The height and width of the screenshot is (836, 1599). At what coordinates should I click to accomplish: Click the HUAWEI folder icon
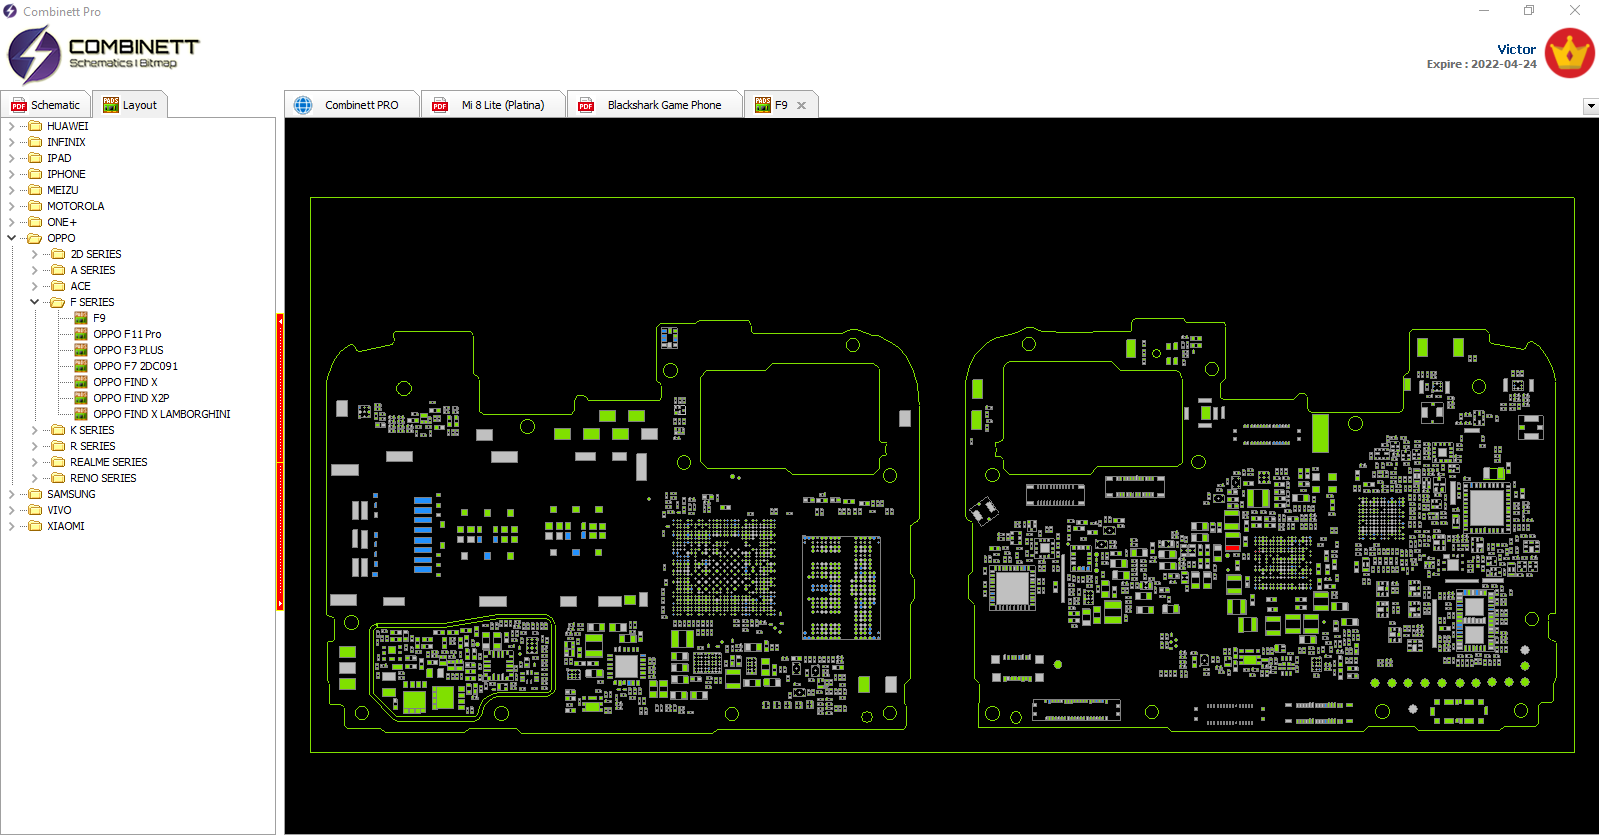tap(35, 126)
